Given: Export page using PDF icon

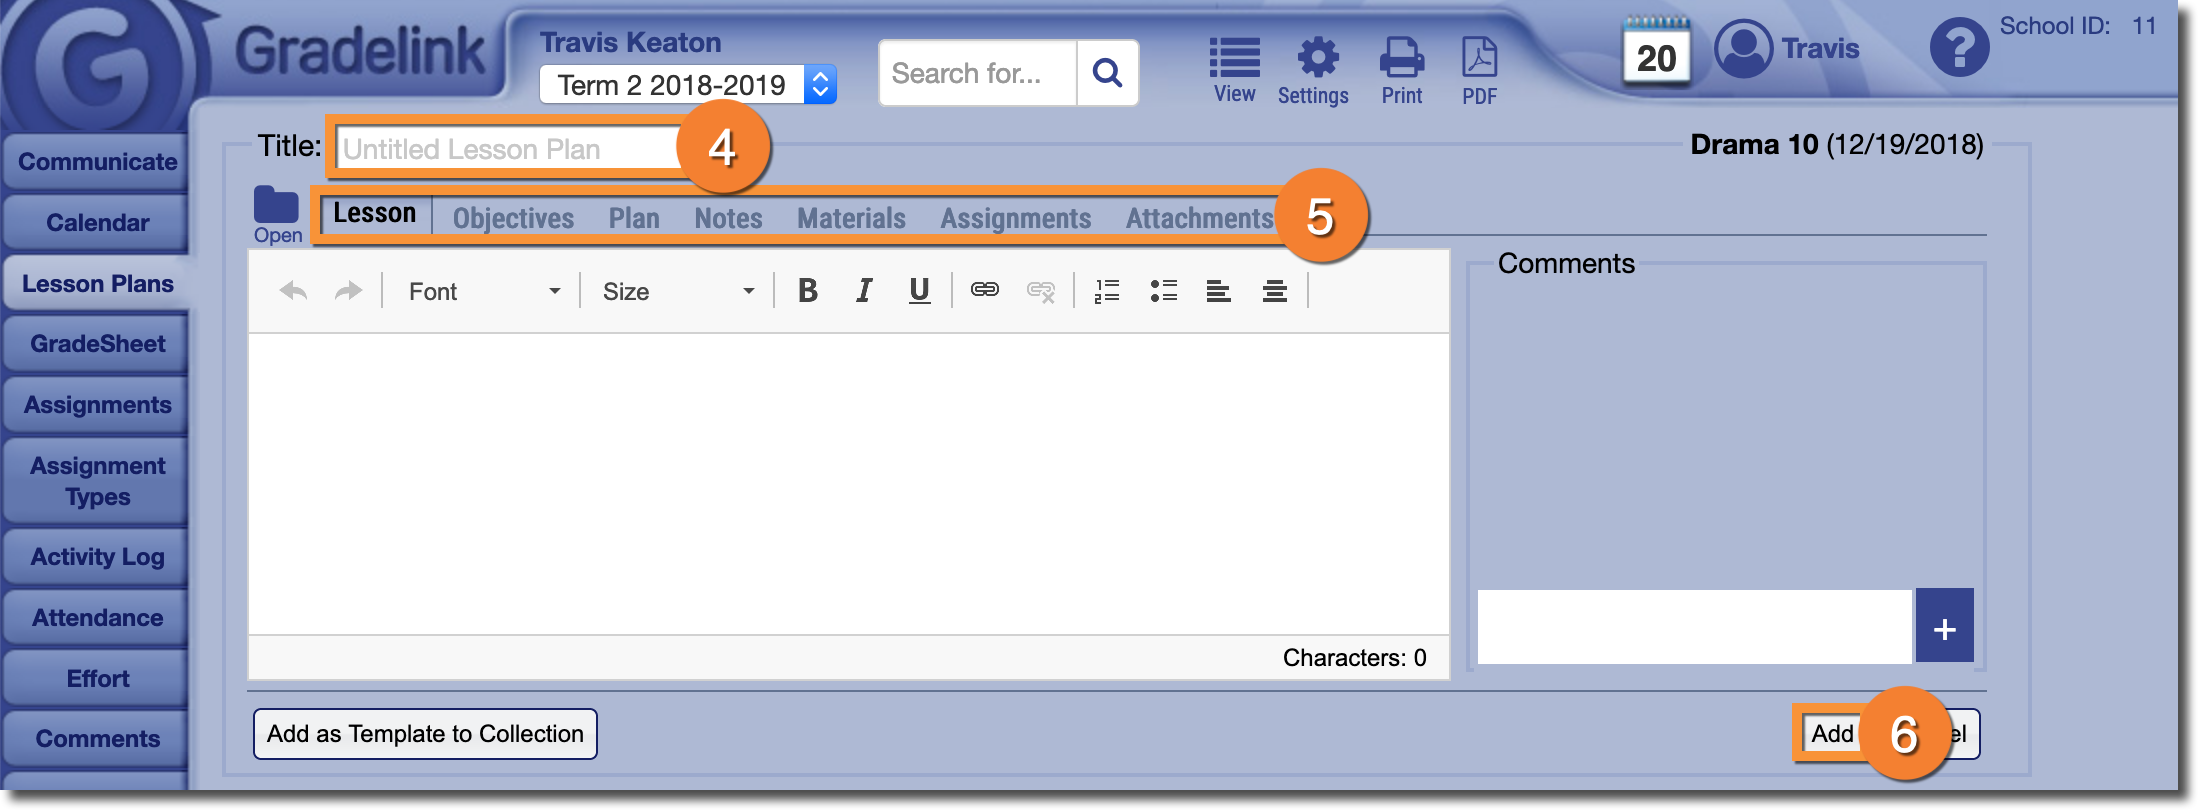Looking at the screenshot, I should (1479, 70).
